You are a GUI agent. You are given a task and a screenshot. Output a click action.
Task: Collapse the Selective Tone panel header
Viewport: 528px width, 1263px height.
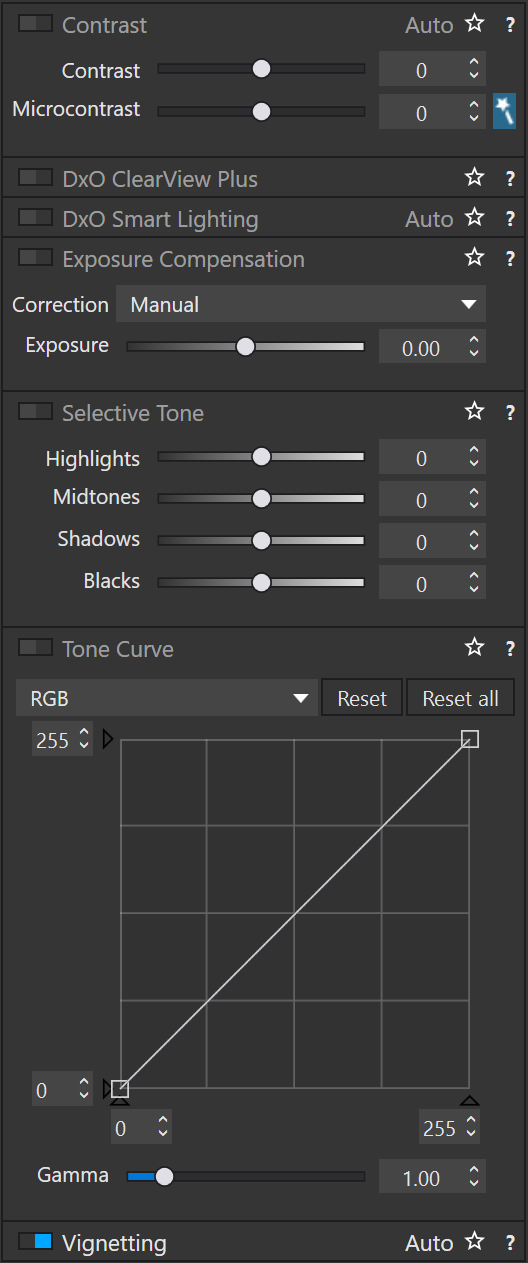point(133,413)
